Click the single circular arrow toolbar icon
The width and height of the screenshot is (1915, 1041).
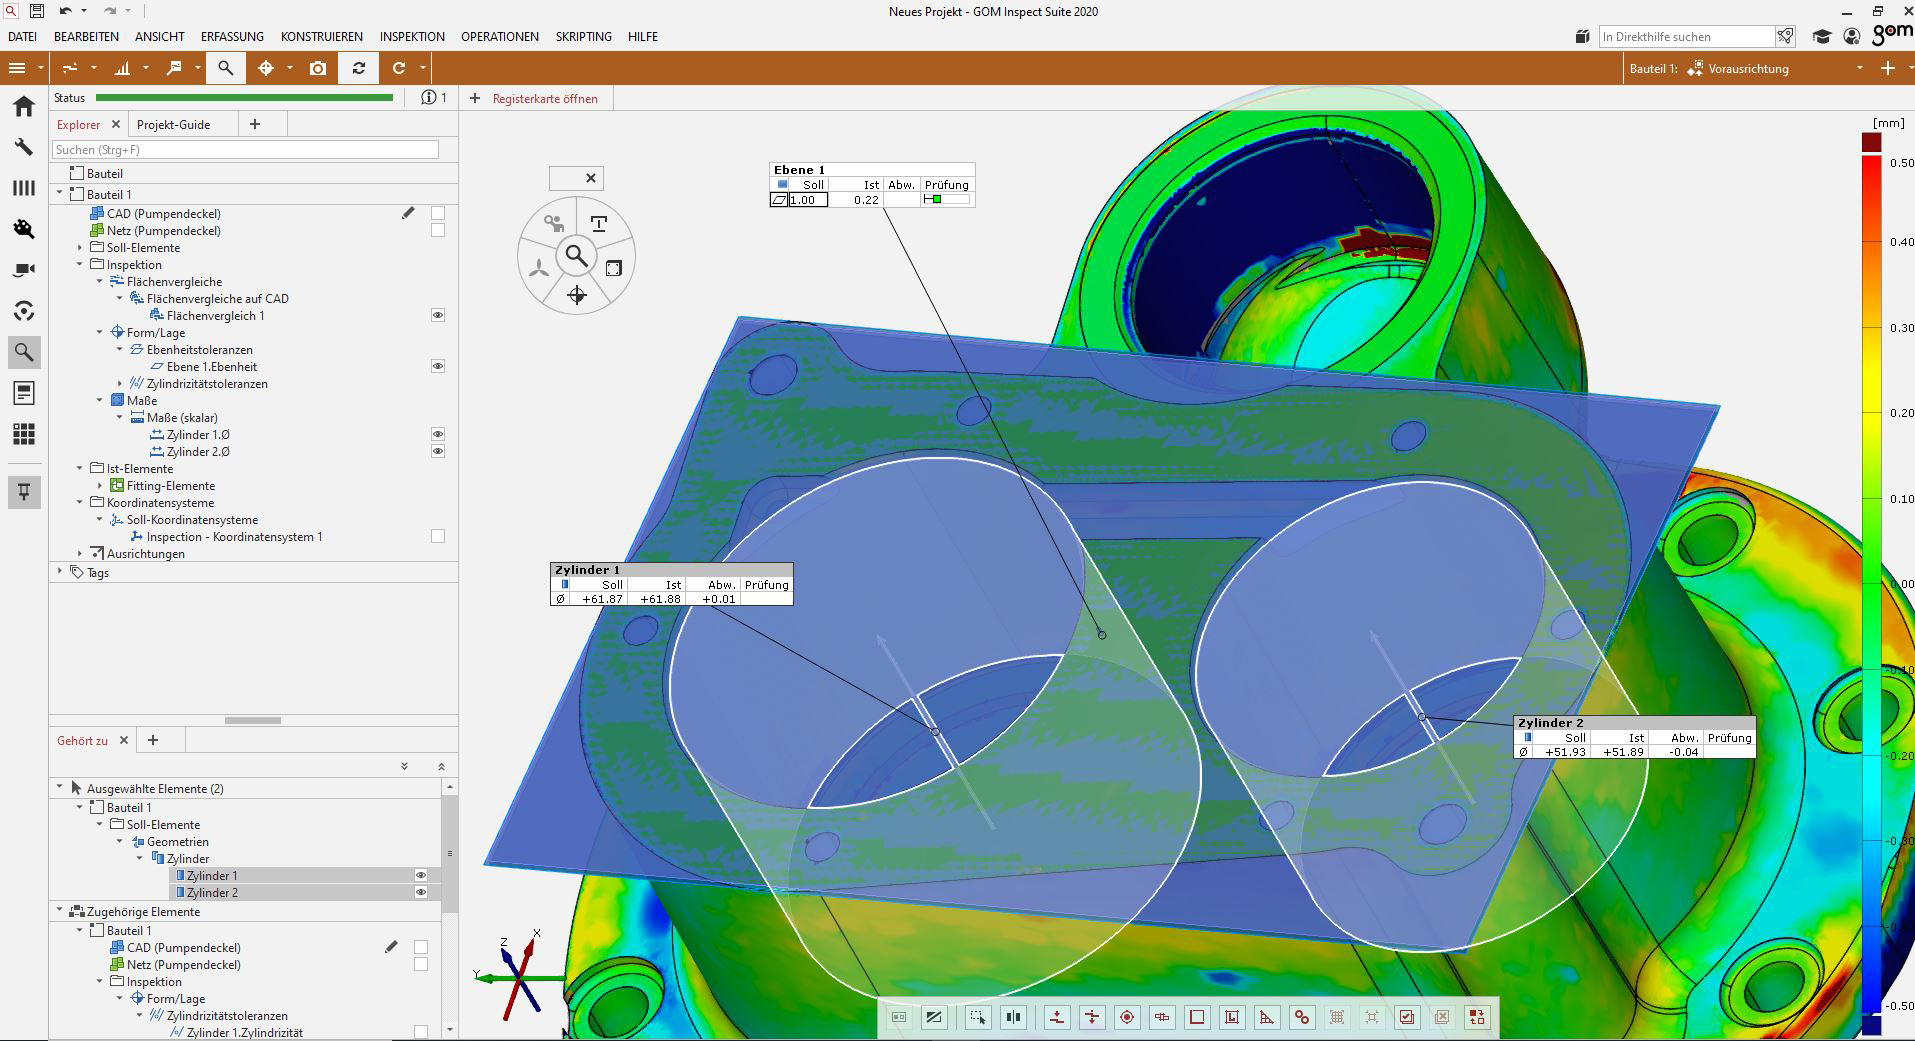click(x=399, y=68)
